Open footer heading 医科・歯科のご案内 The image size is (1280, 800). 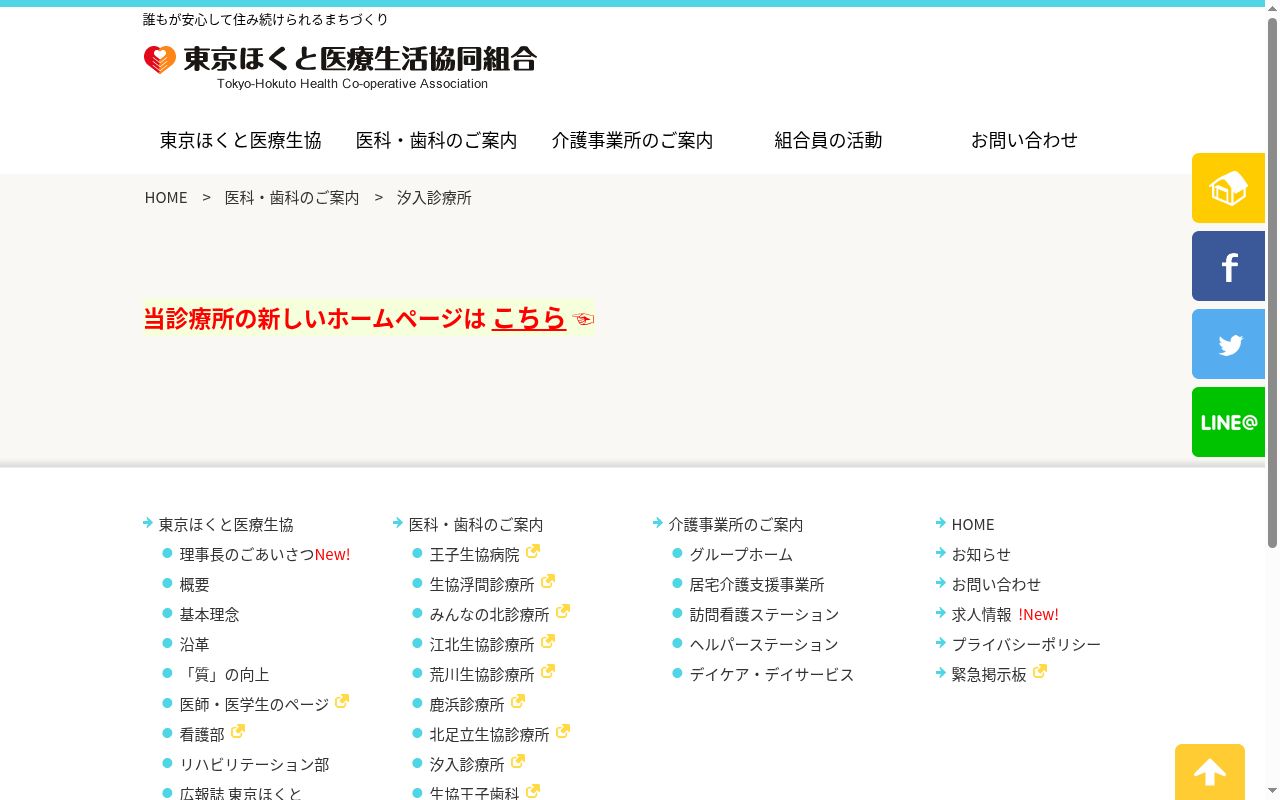tap(476, 524)
